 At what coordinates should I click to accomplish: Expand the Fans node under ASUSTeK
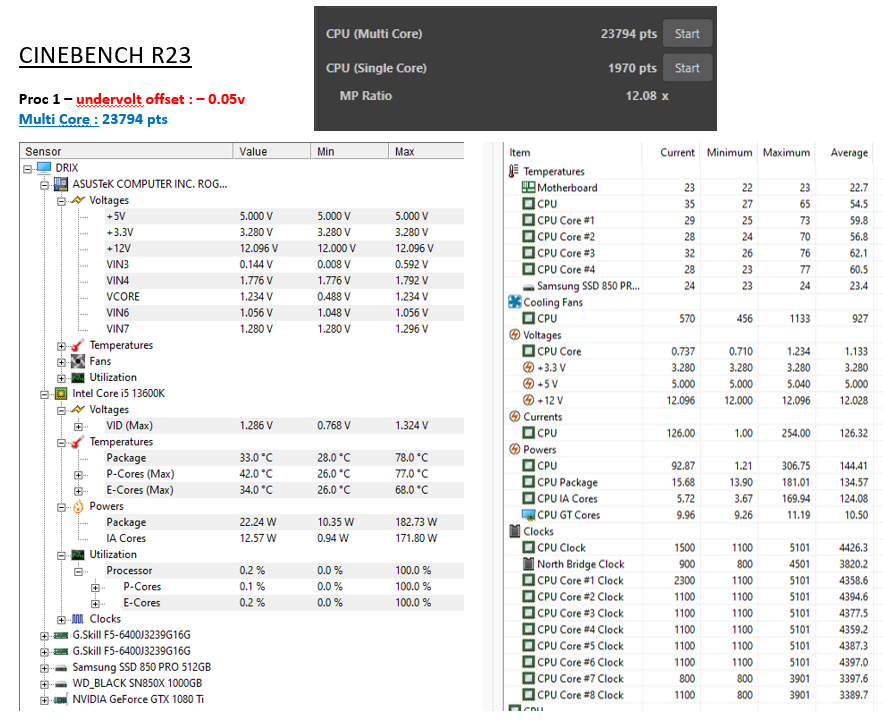pyautogui.click(x=61, y=362)
